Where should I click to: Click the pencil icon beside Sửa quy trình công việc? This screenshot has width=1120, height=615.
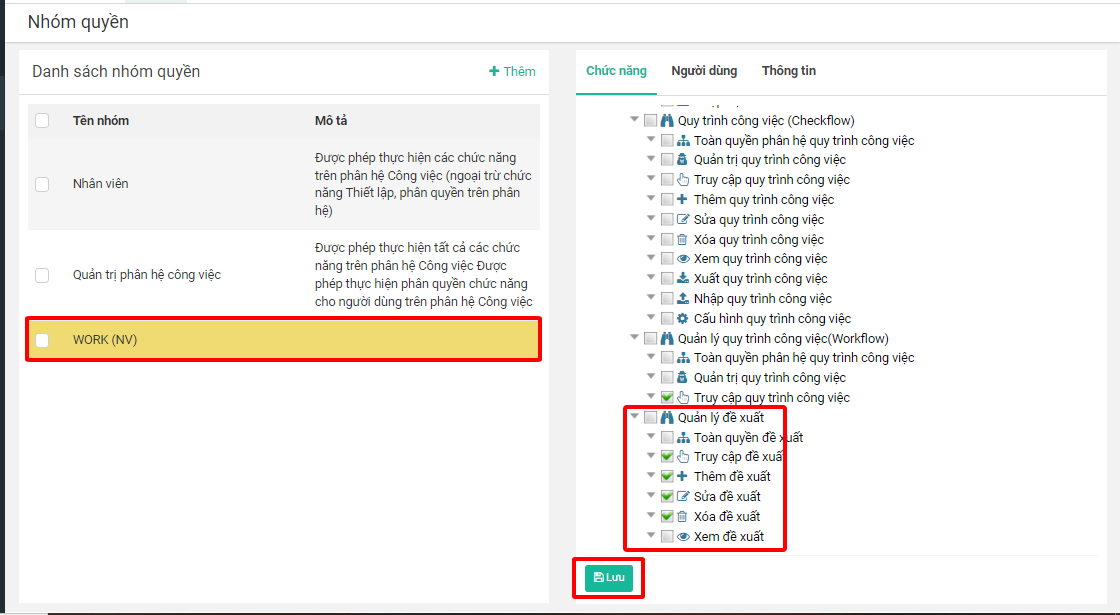click(x=683, y=220)
